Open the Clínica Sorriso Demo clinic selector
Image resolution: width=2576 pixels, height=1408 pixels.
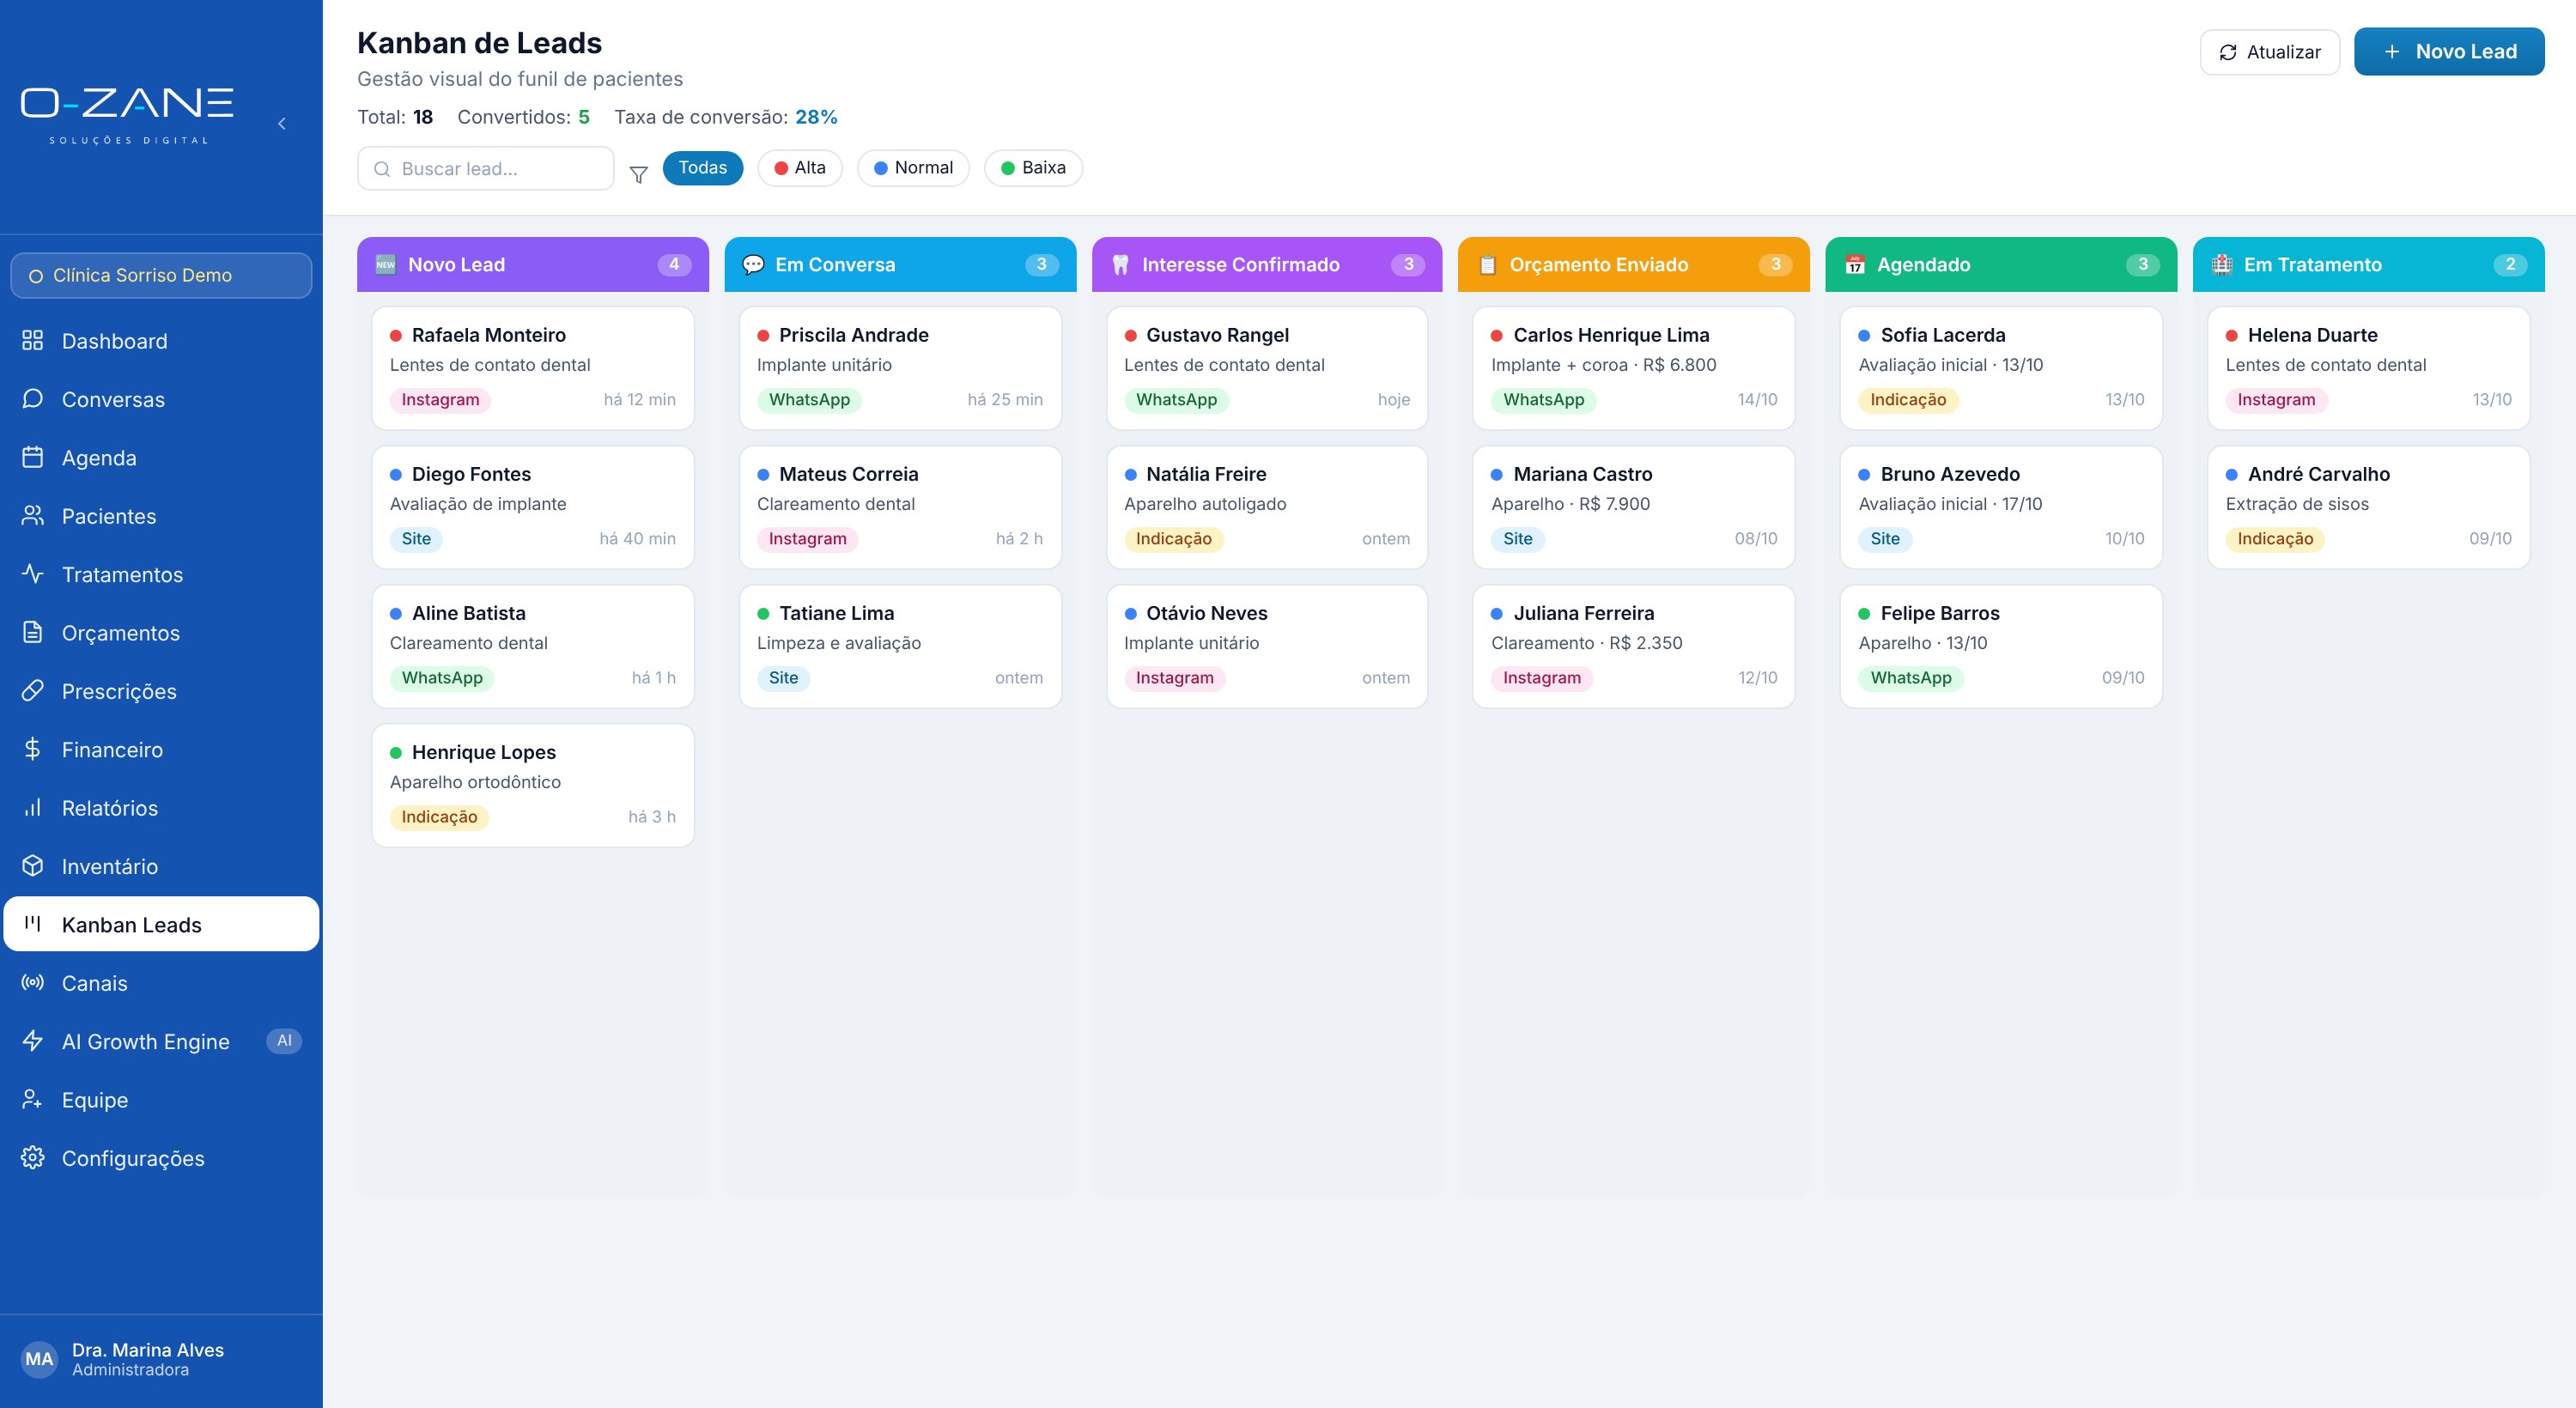[x=161, y=275]
